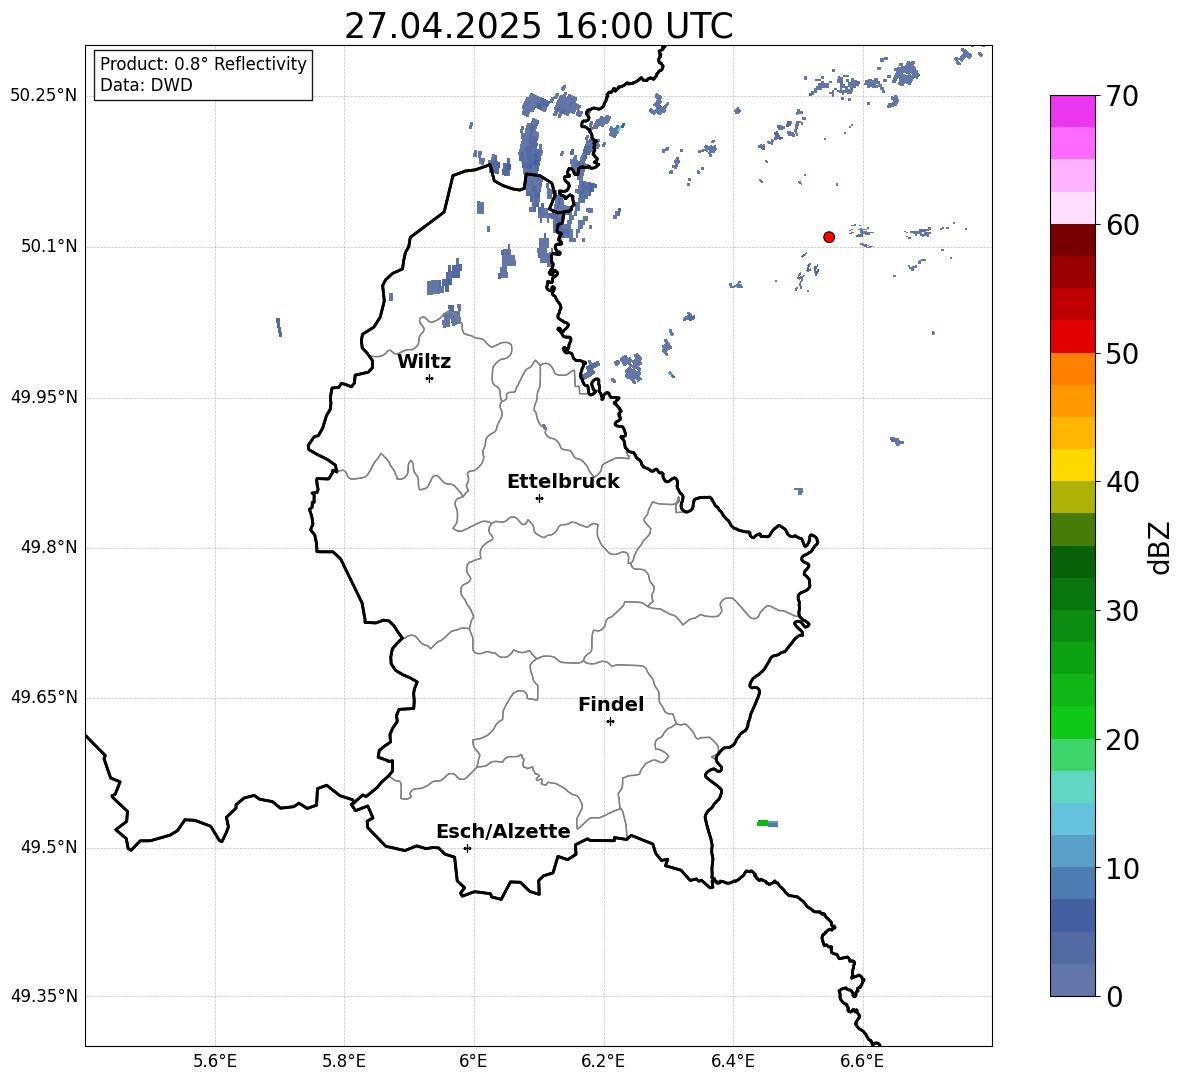Click the Findel station label
1184x1081 pixels.
tap(611, 704)
